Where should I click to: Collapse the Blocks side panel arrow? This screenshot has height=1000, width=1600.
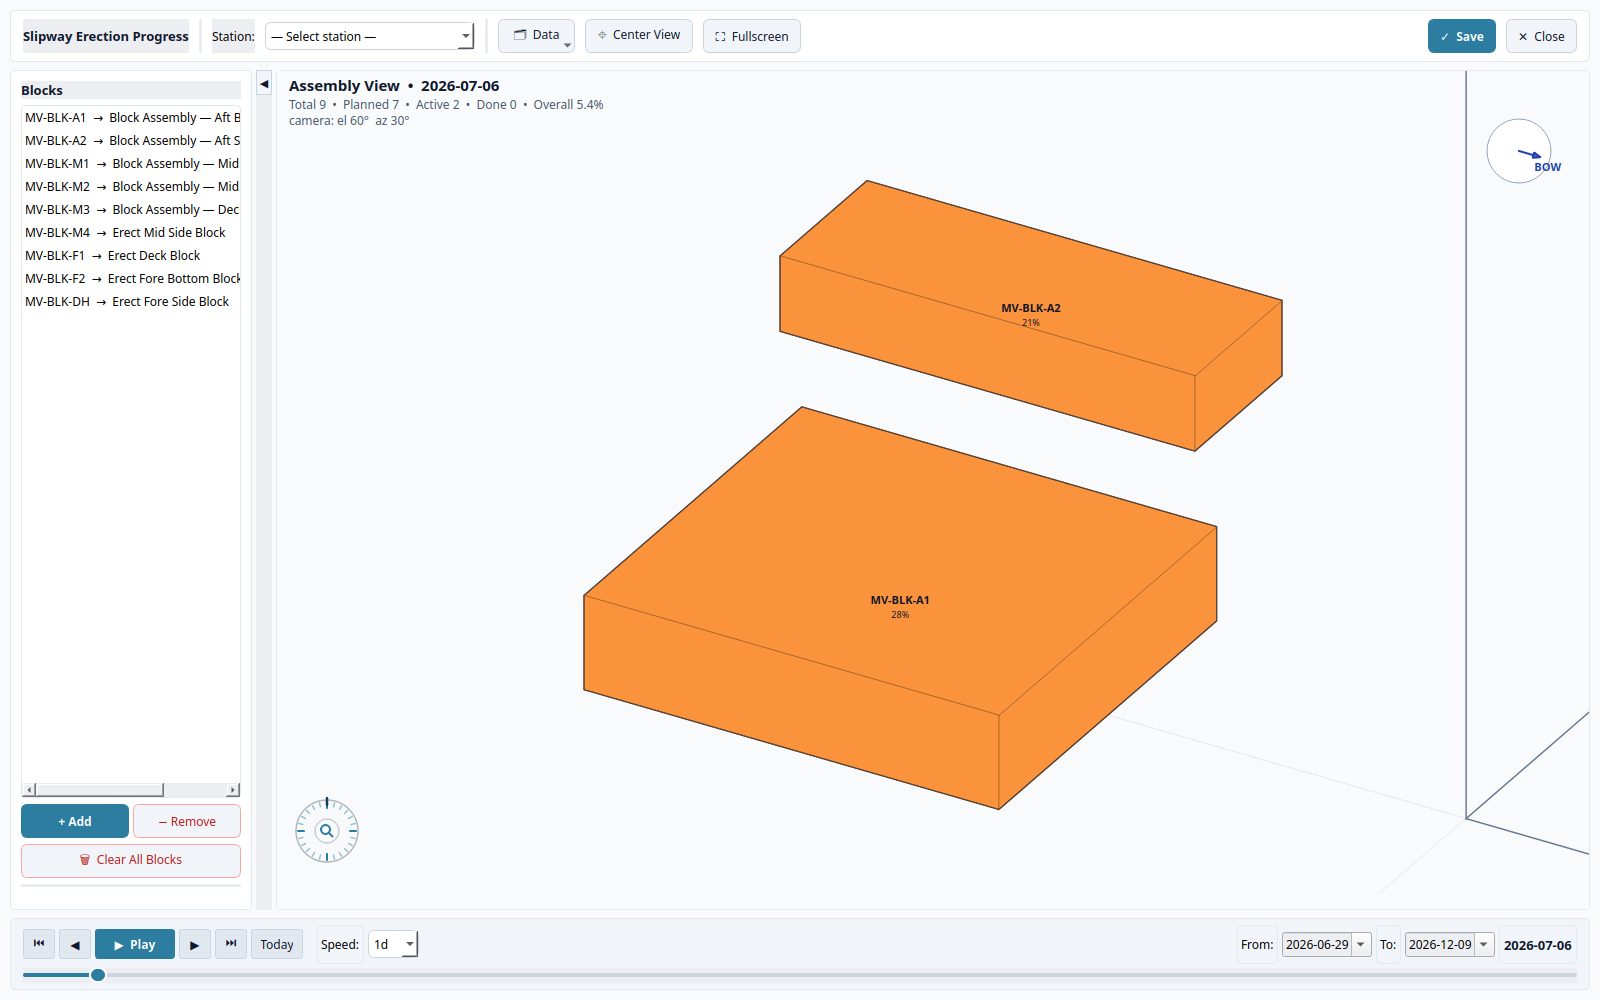(x=264, y=85)
